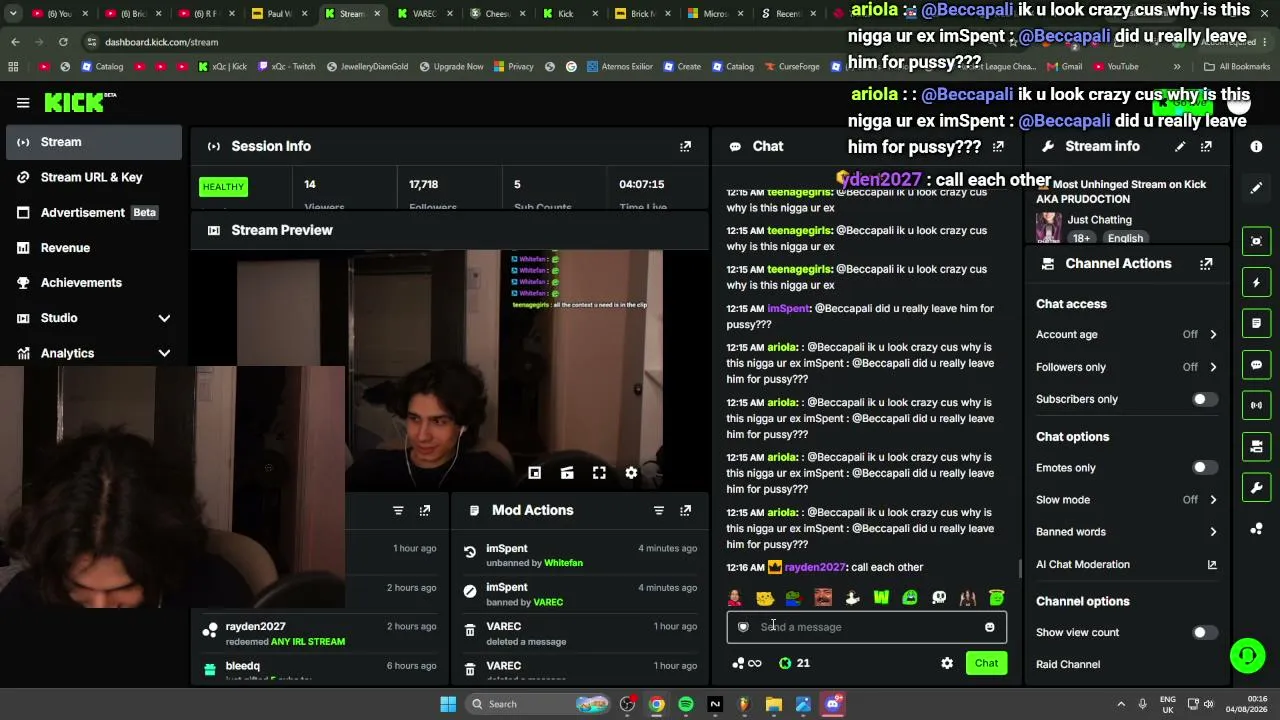The height and width of the screenshot is (720, 1280).
Task: Open the green support headset bubble
Action: click(x=1247, y=656)
